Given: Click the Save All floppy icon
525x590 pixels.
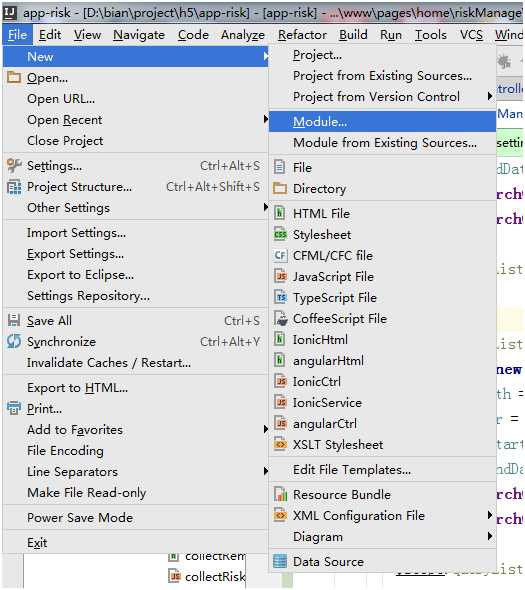Looking at the screenshot, I should coord(14,321).
